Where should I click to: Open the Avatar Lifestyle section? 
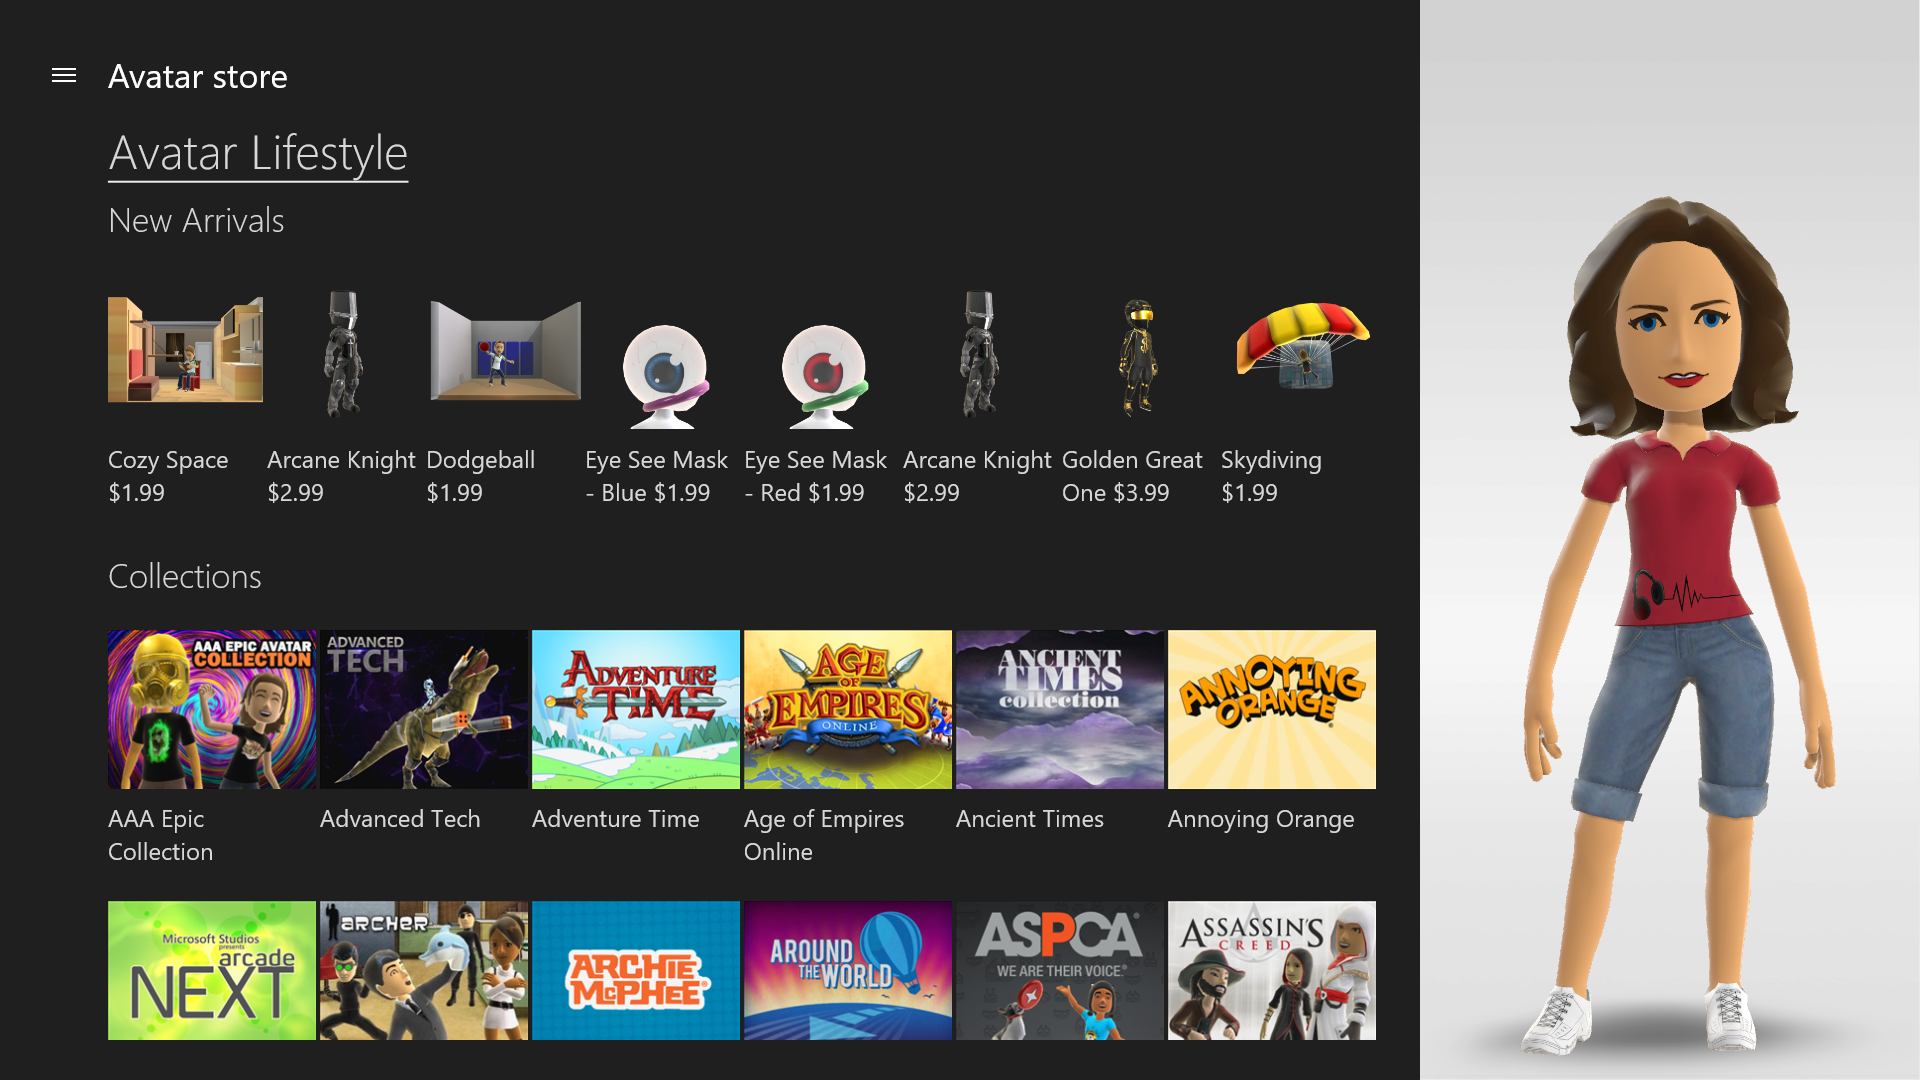pyautogui.click(x=257, y=153)
